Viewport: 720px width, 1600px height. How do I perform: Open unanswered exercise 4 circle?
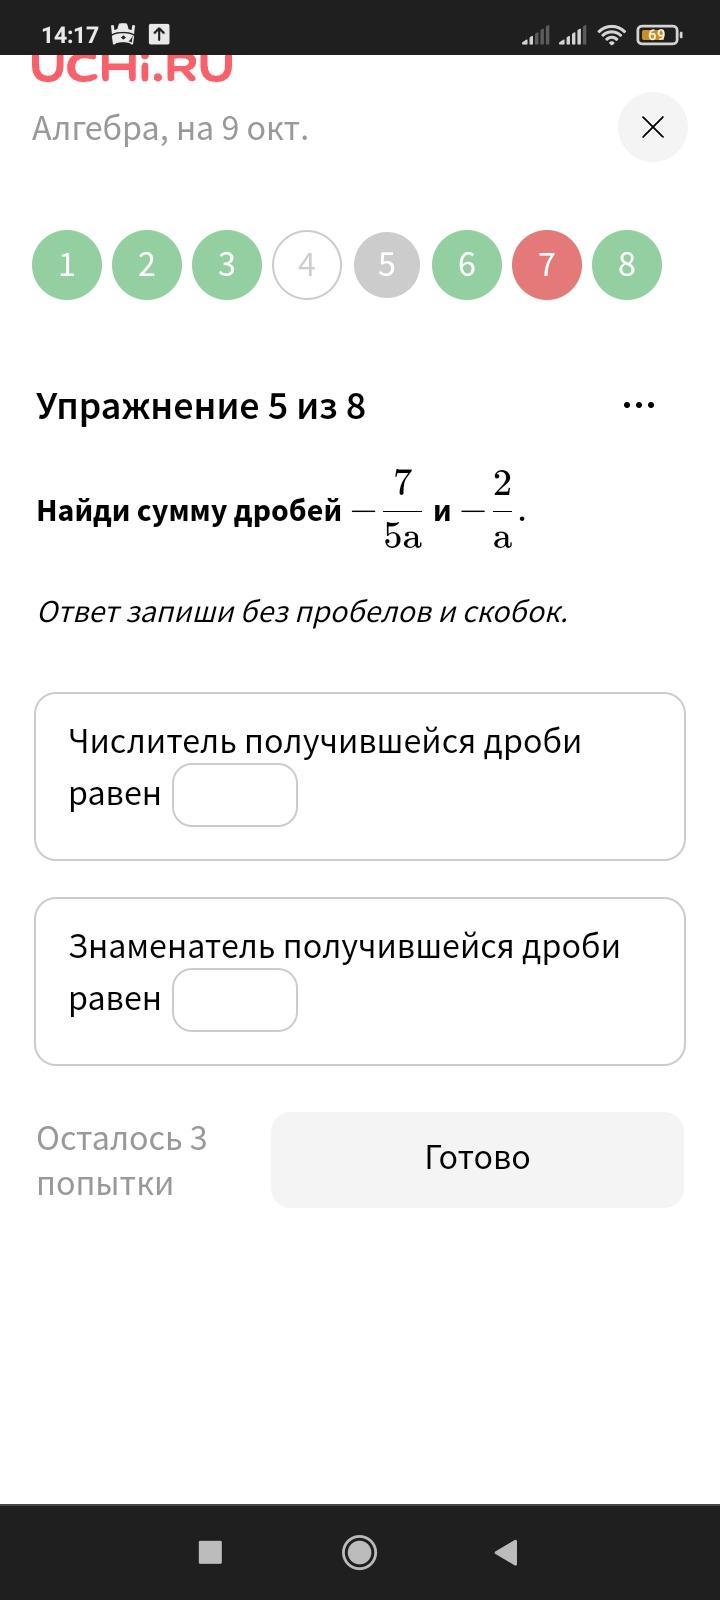click(307, 265)
